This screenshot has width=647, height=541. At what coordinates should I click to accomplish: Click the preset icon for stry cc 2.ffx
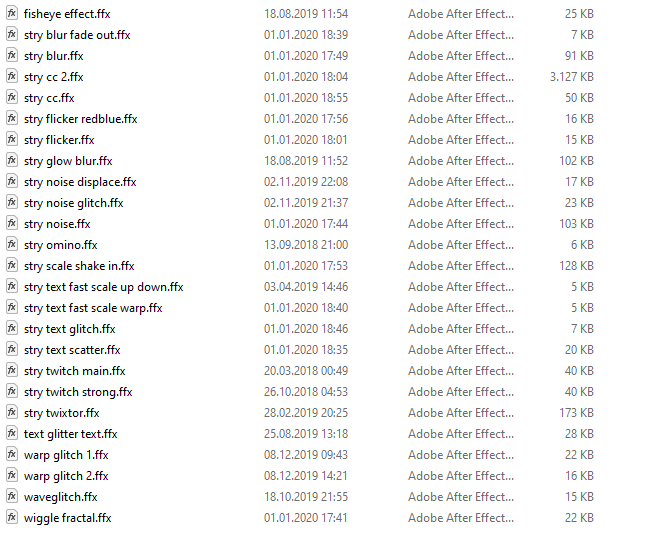click(x=12, y=76)
